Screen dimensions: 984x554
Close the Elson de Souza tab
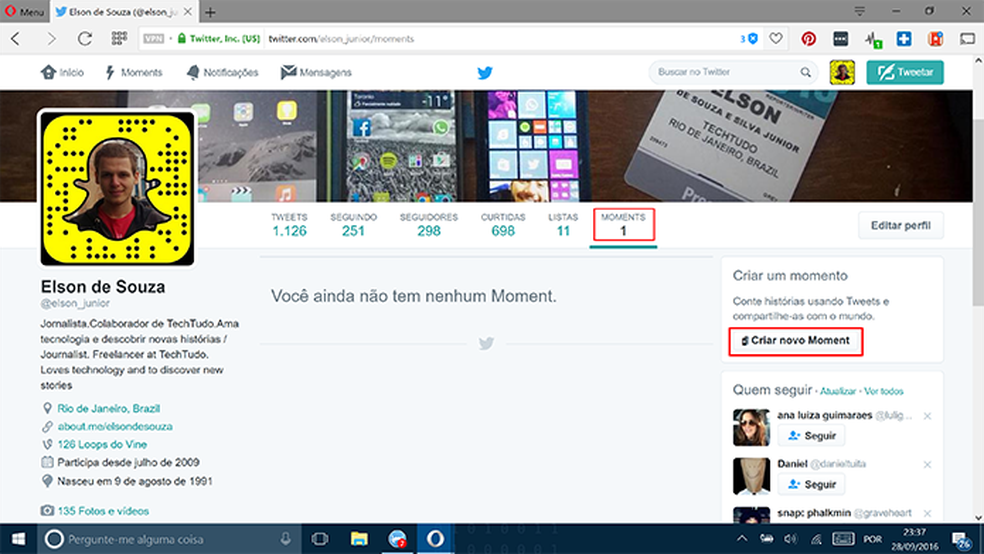[x=187, y=11]
